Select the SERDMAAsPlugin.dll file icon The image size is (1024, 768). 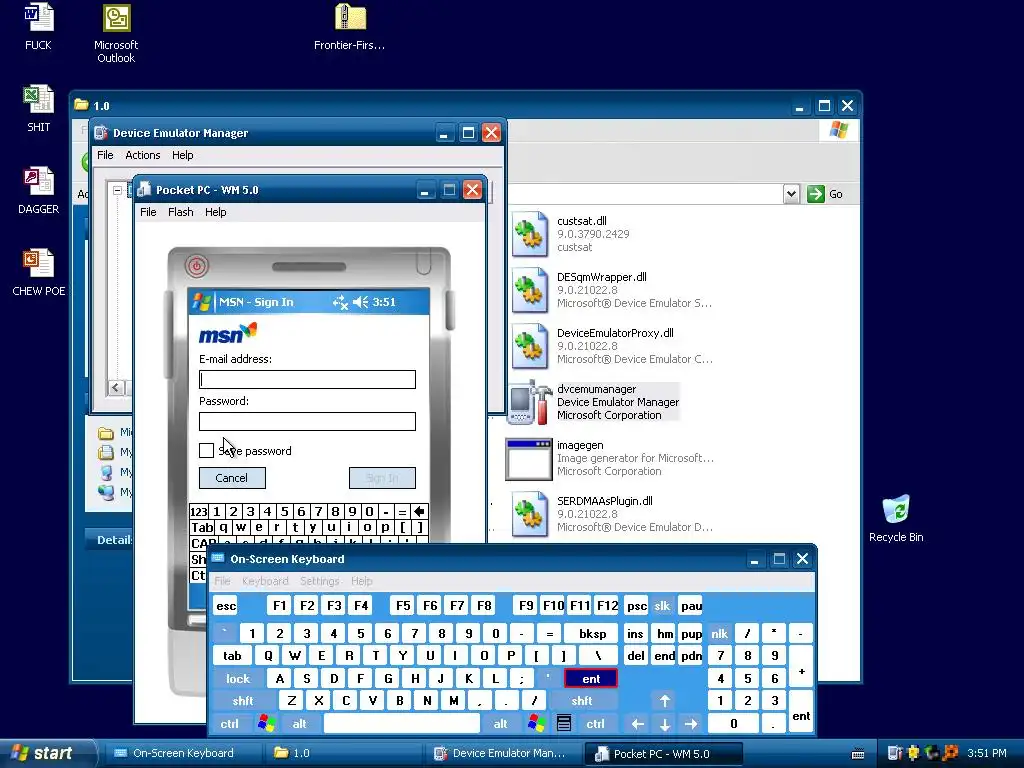click(530, 514)
